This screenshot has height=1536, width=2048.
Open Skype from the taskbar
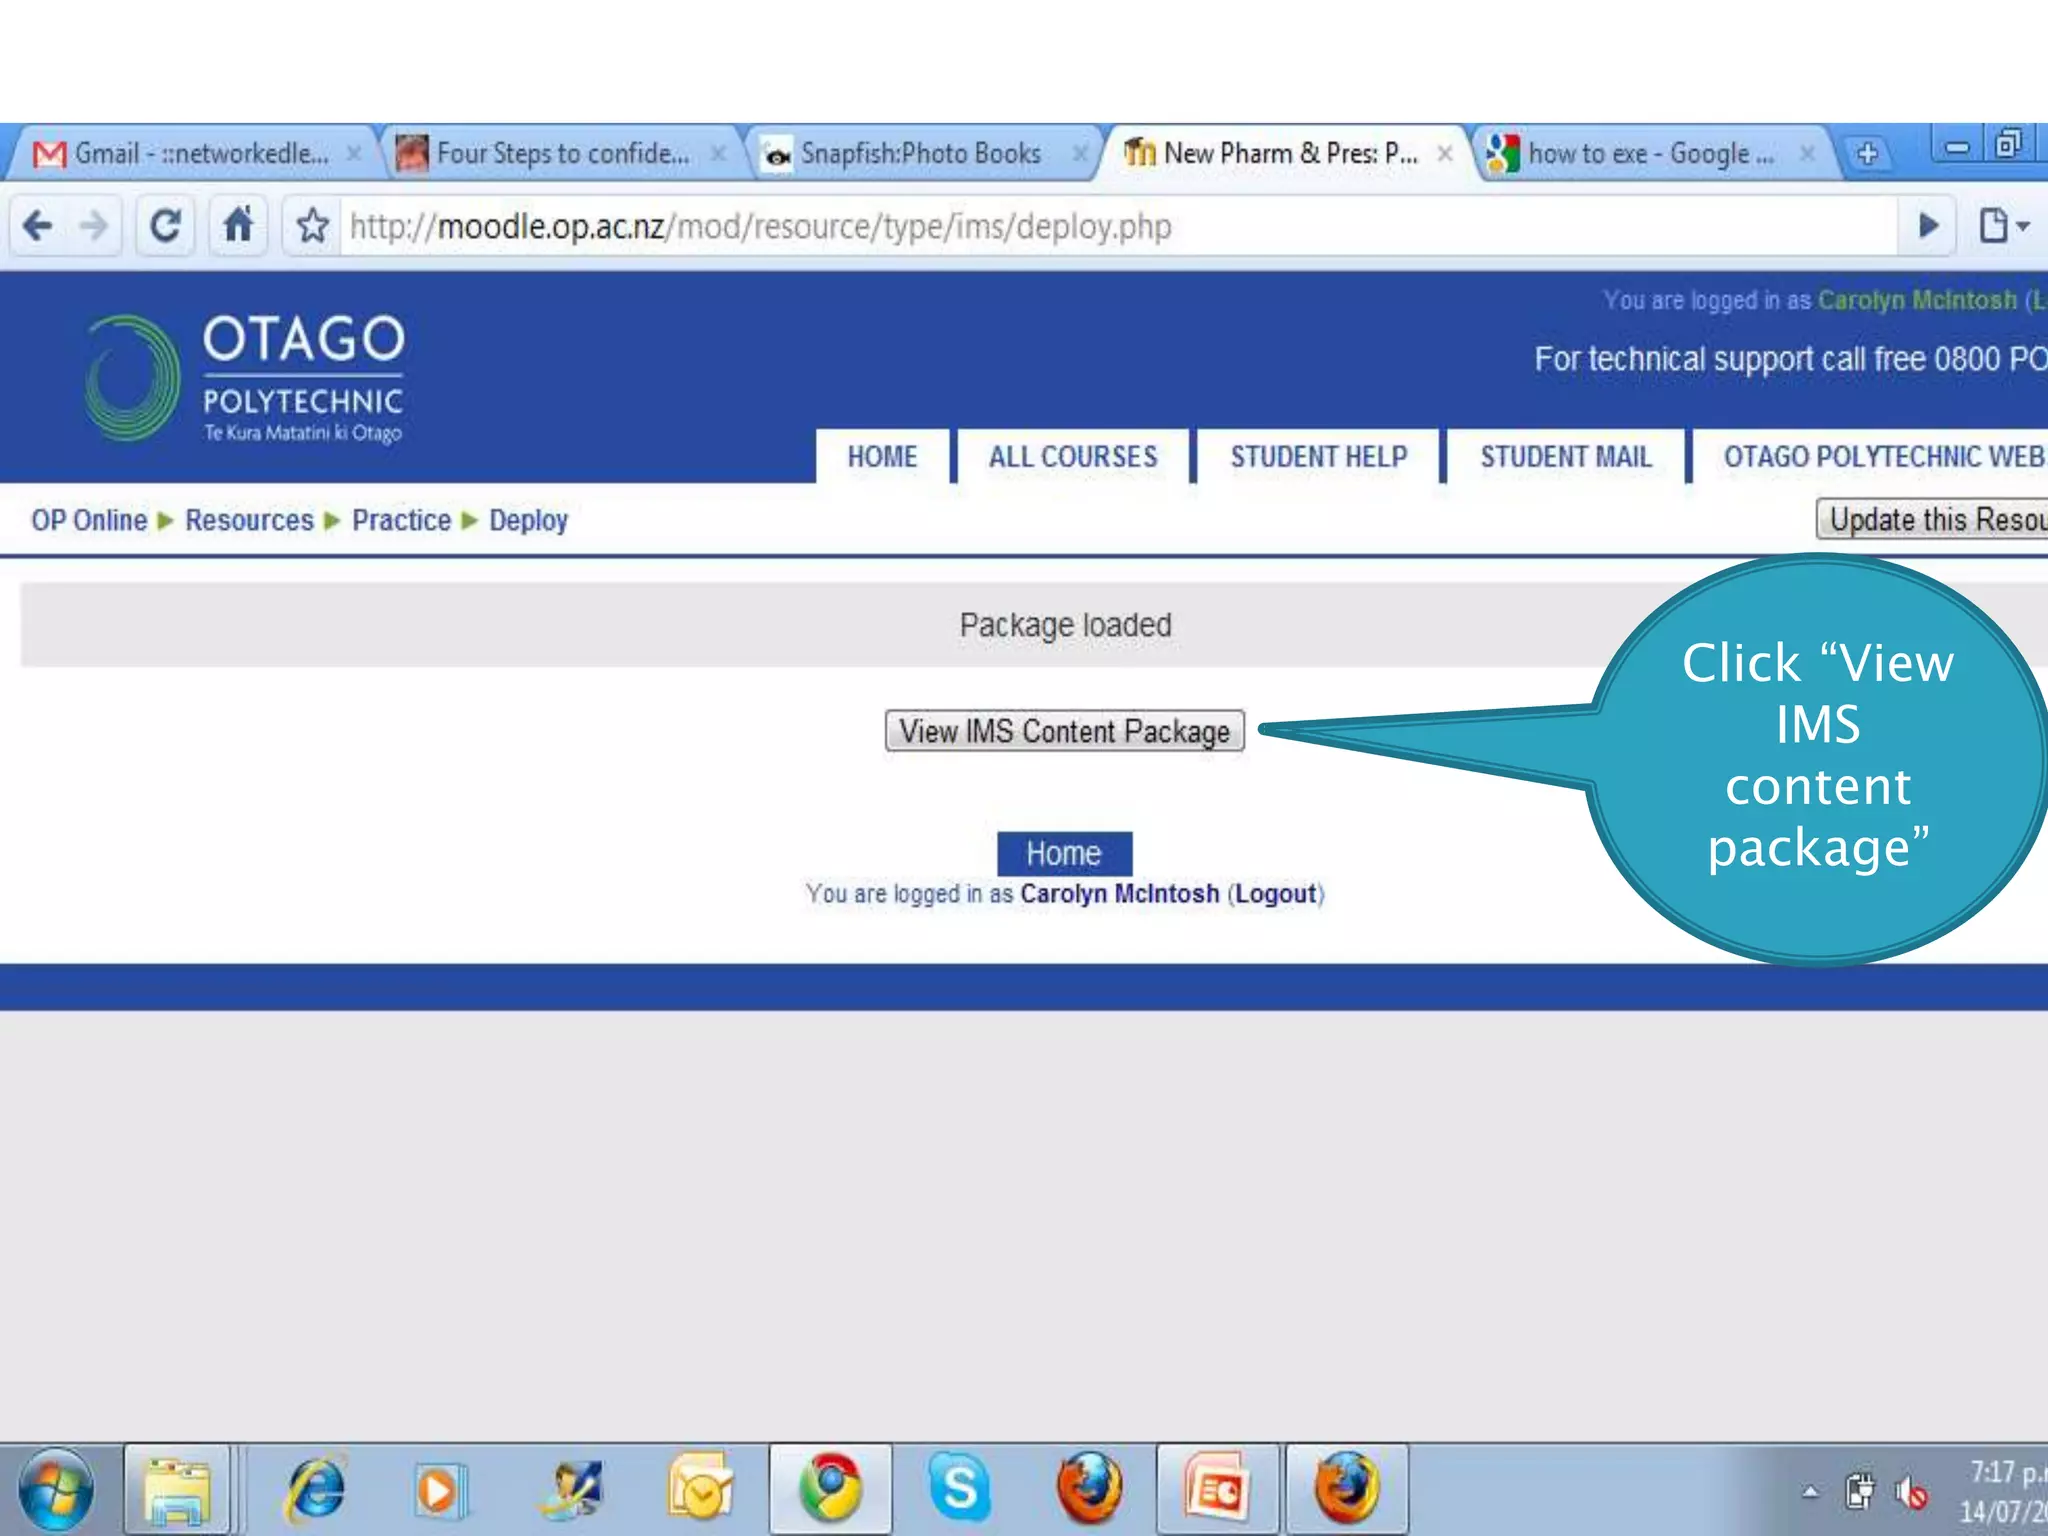pos(960,1489)
